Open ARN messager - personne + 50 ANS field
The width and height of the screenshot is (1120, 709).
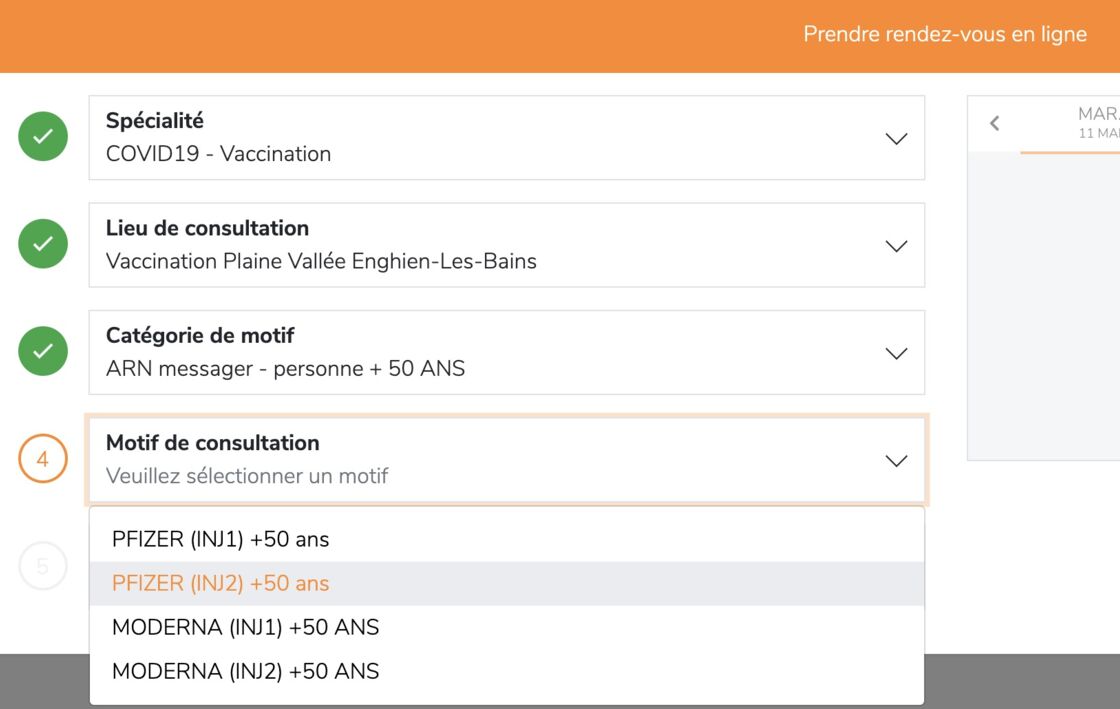click(x=506, y=352)
